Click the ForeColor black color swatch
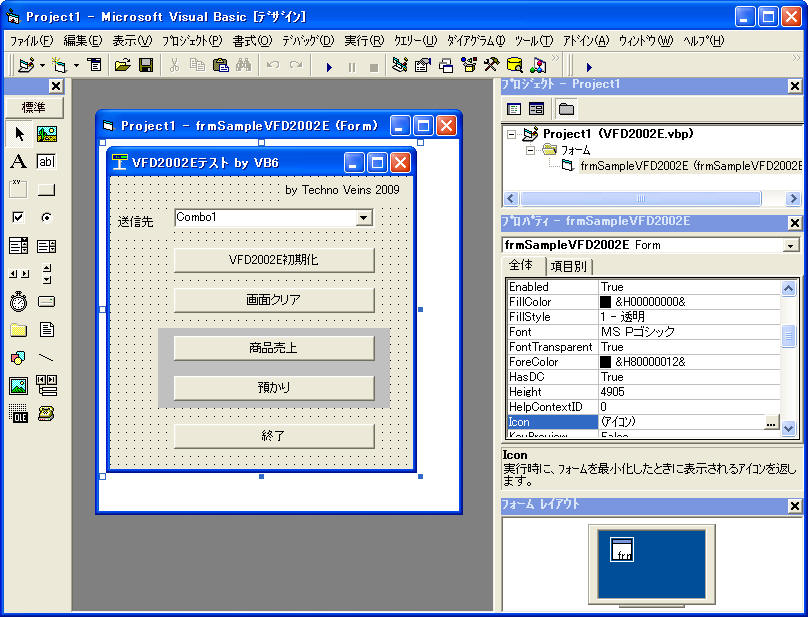This screenshot has width=808, height=617. [605, 362]
